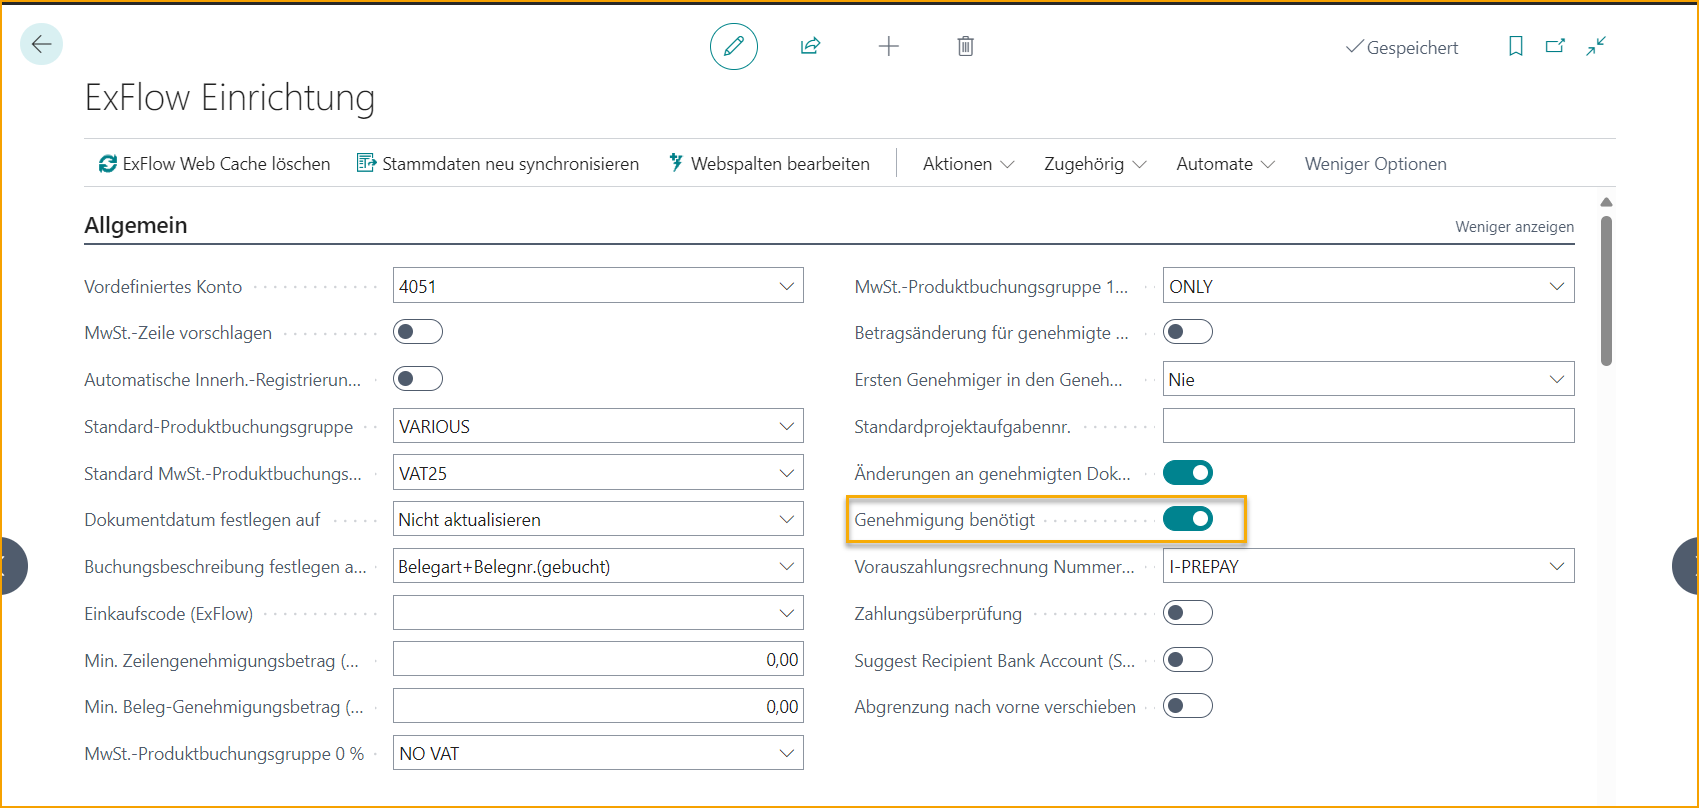Toggle Betragsänderung für genehmigte switch
Screen dimensions: 1699x808
(1188, 332)
